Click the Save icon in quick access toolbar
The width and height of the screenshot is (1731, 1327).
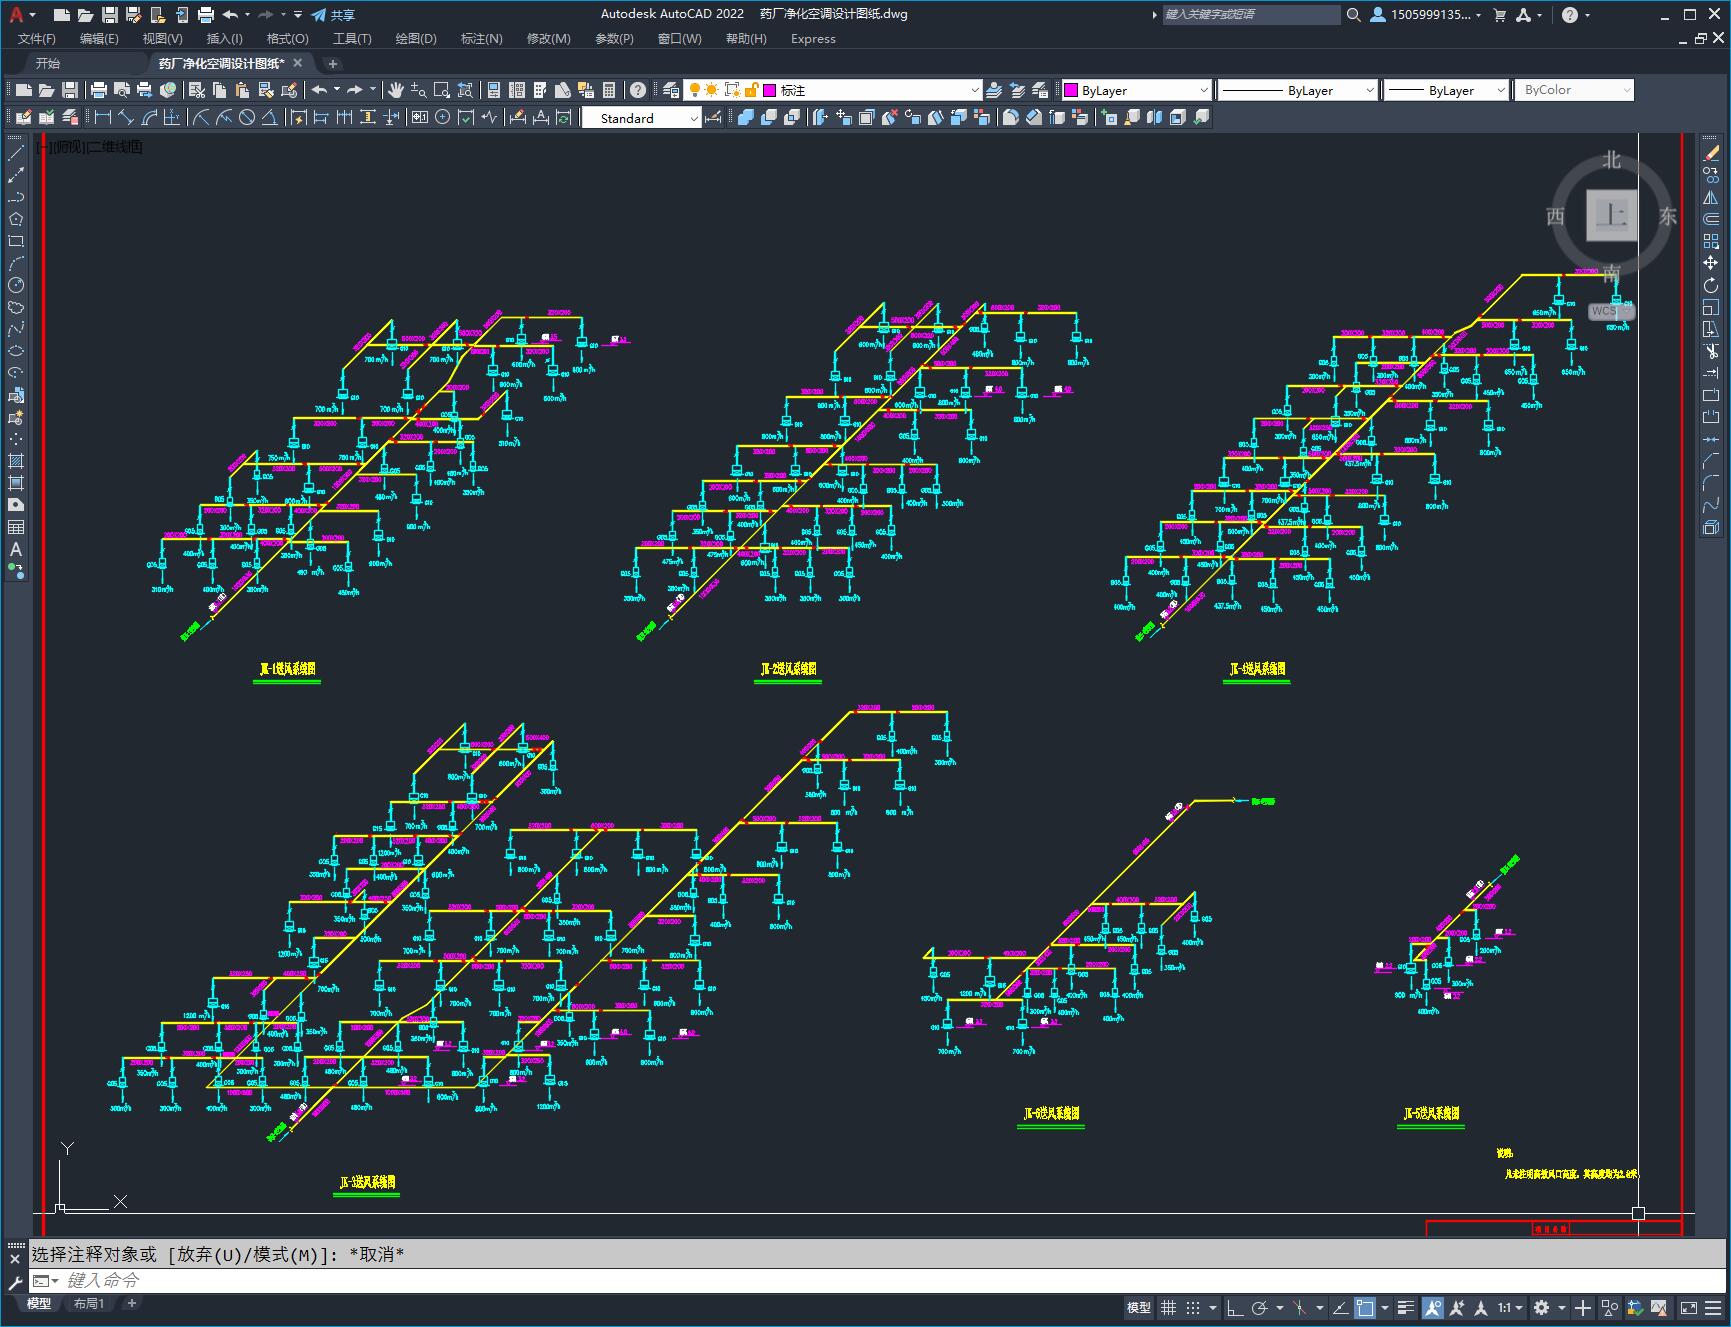[x=110, y=14]
